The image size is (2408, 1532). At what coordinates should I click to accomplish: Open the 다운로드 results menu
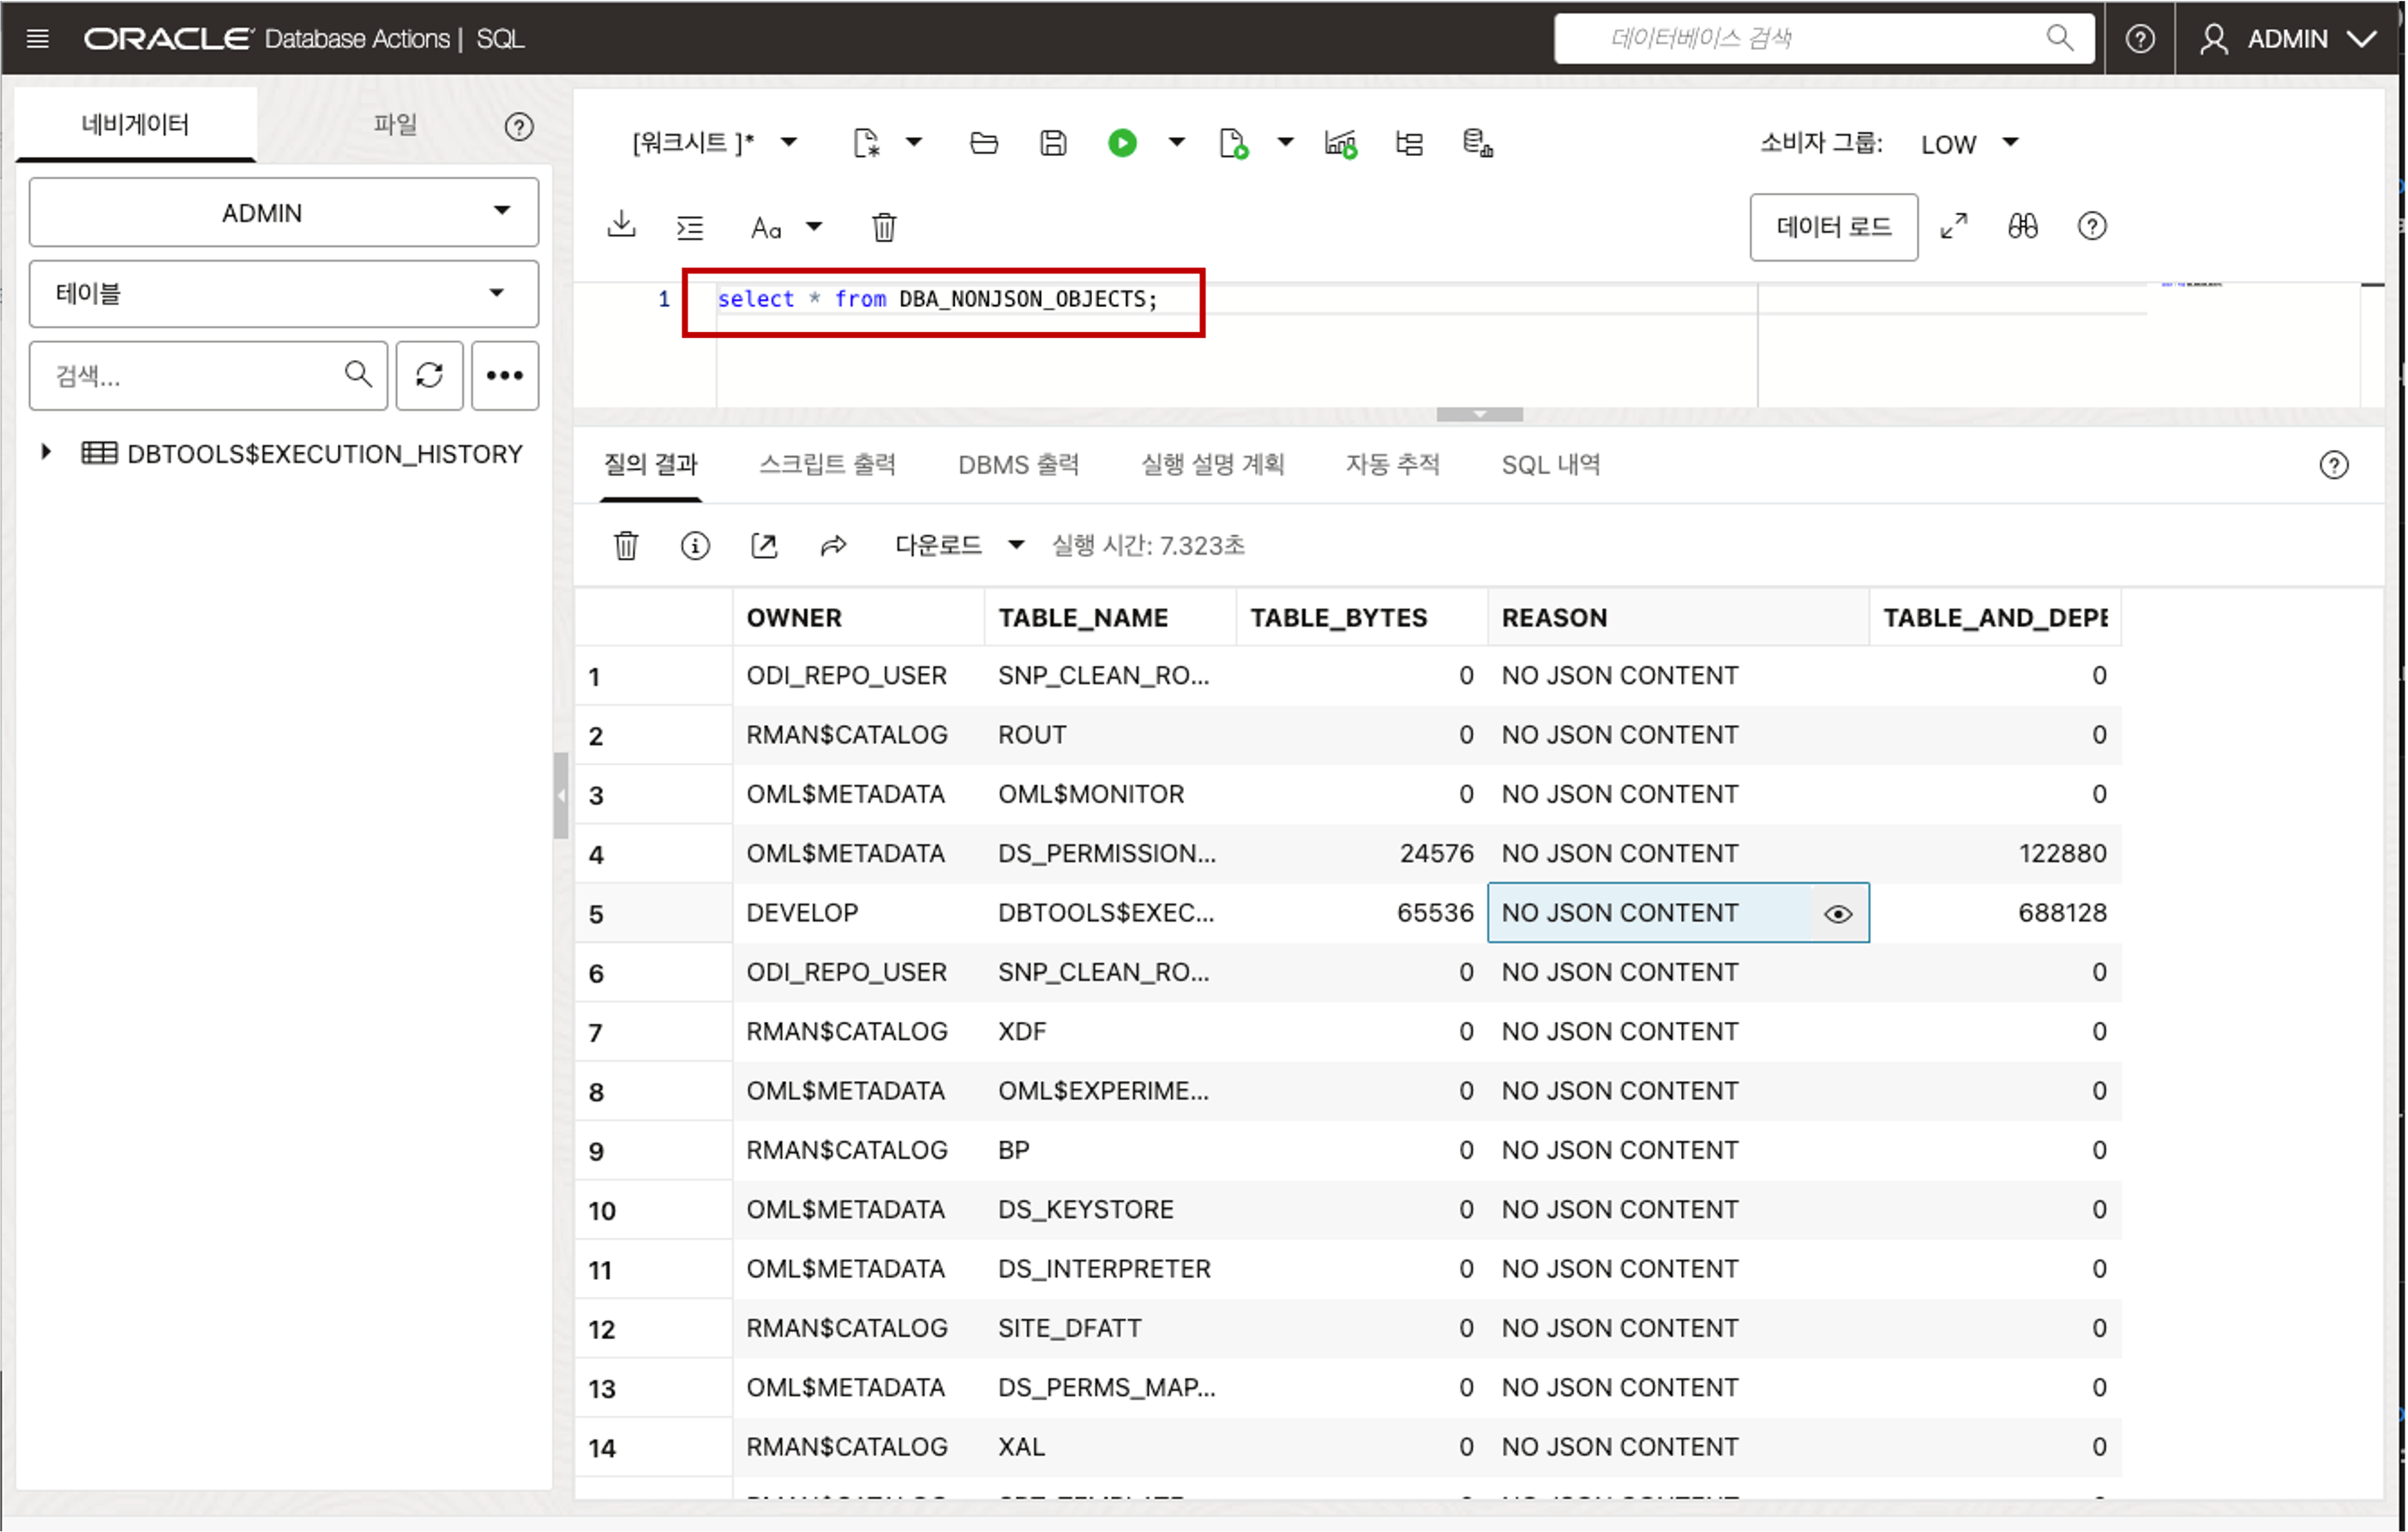[x=958, y=545]
